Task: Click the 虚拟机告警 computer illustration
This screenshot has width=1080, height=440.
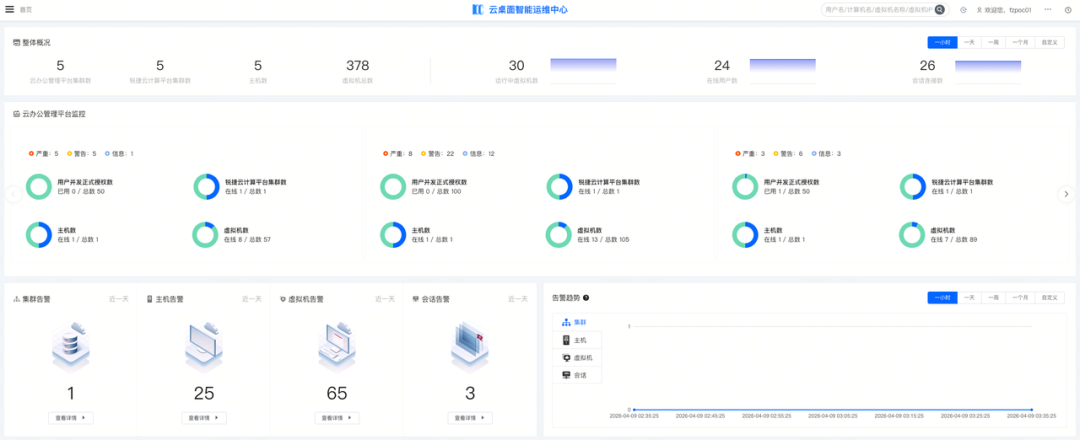Action: point(337,347)
